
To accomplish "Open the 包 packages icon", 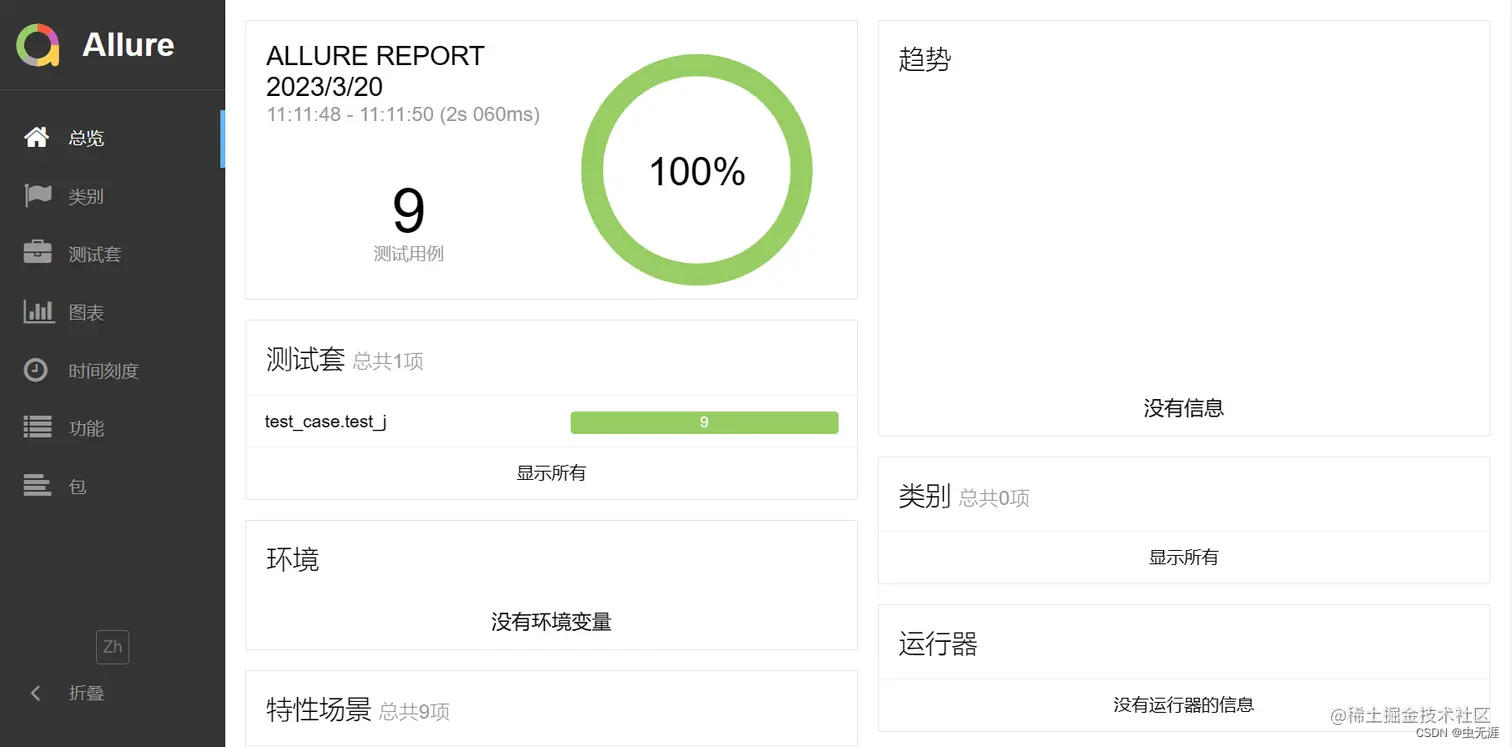I will [x=37, y=486].
